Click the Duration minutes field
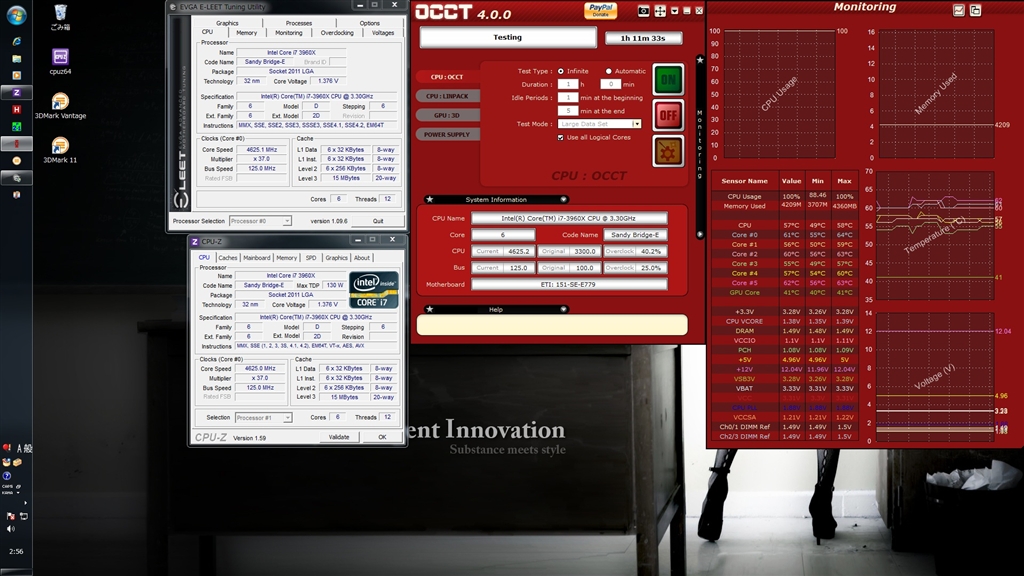Screen dimensions: 1024x576 coord(610,84)
